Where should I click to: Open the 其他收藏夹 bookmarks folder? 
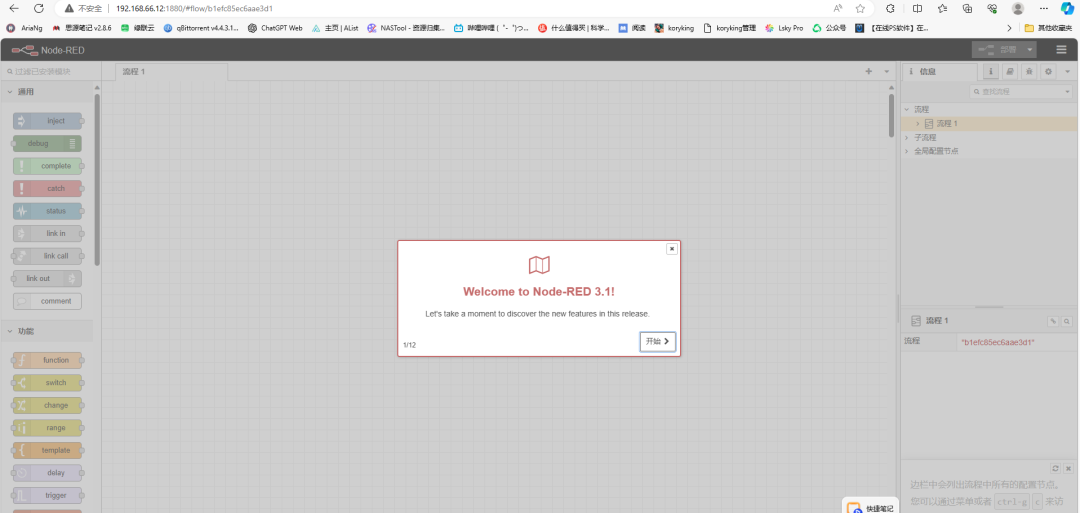click(1048, 28)
